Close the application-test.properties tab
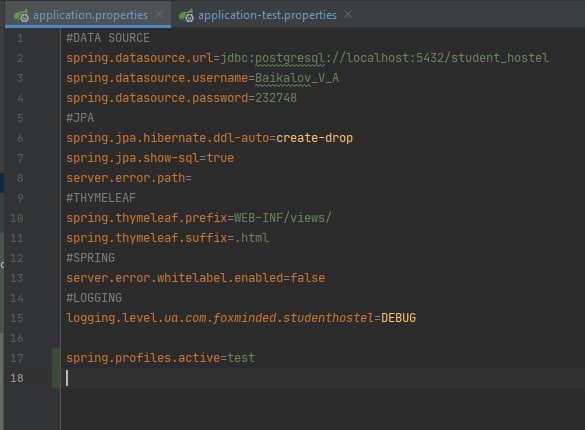Screen dimensions: 585x430 click(x=348, y=15)
